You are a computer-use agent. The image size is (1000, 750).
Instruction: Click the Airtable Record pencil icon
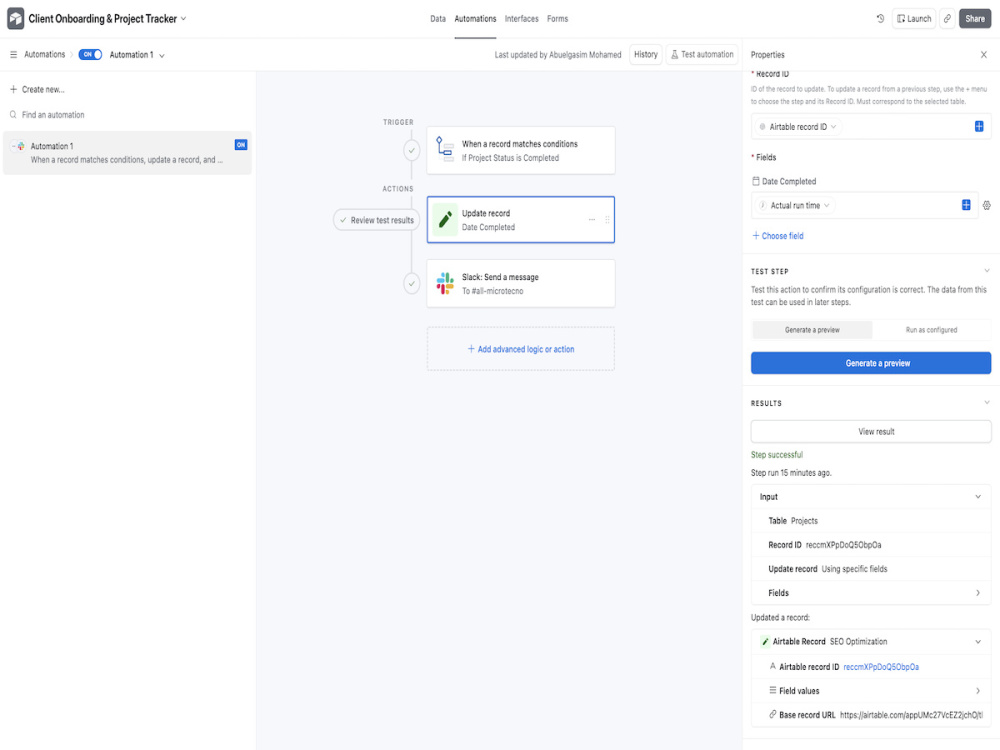765,642
